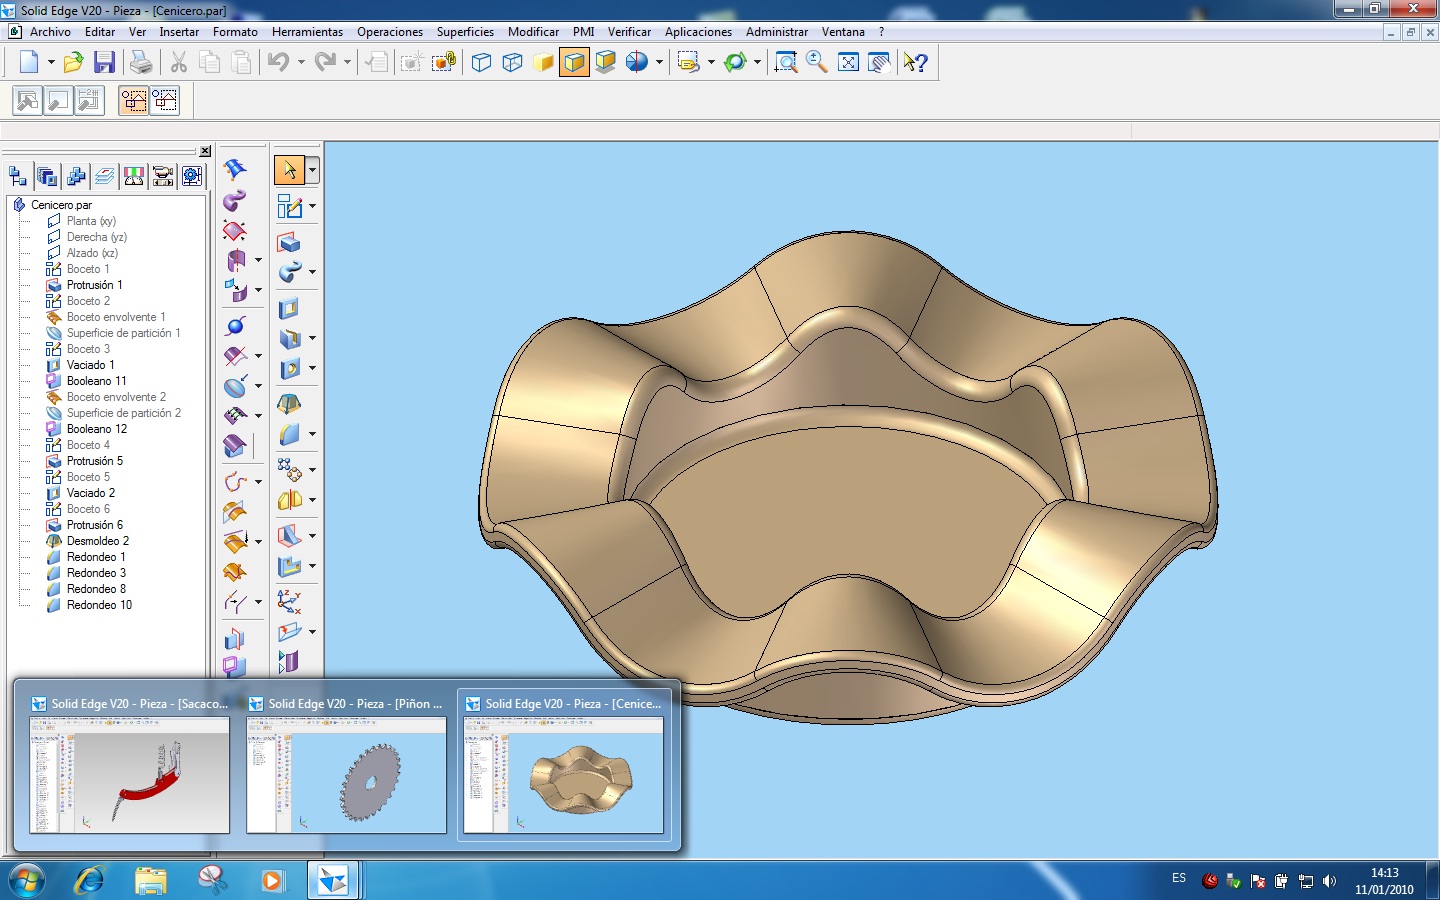Expand the Round tool flyout arrow
The image size is (1440, 900).
tap(312, 434)
